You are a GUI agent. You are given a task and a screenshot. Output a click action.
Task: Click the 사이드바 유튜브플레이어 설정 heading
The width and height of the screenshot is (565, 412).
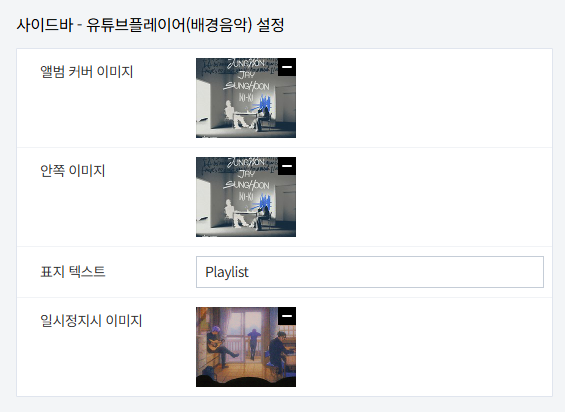click(x=150, y=25)
